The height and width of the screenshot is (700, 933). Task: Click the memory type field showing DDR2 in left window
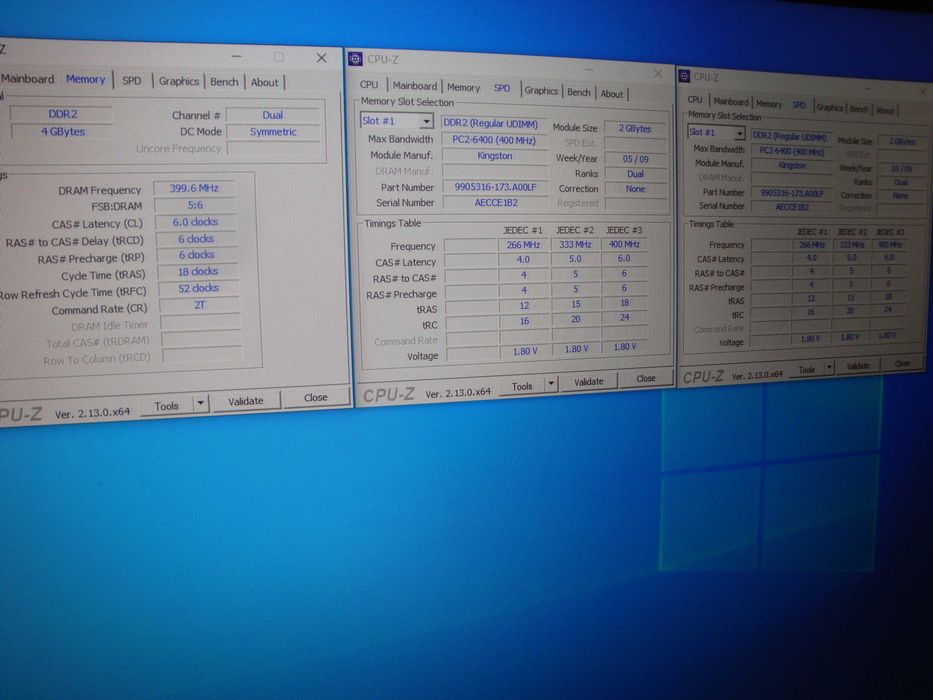pos(62,114)
